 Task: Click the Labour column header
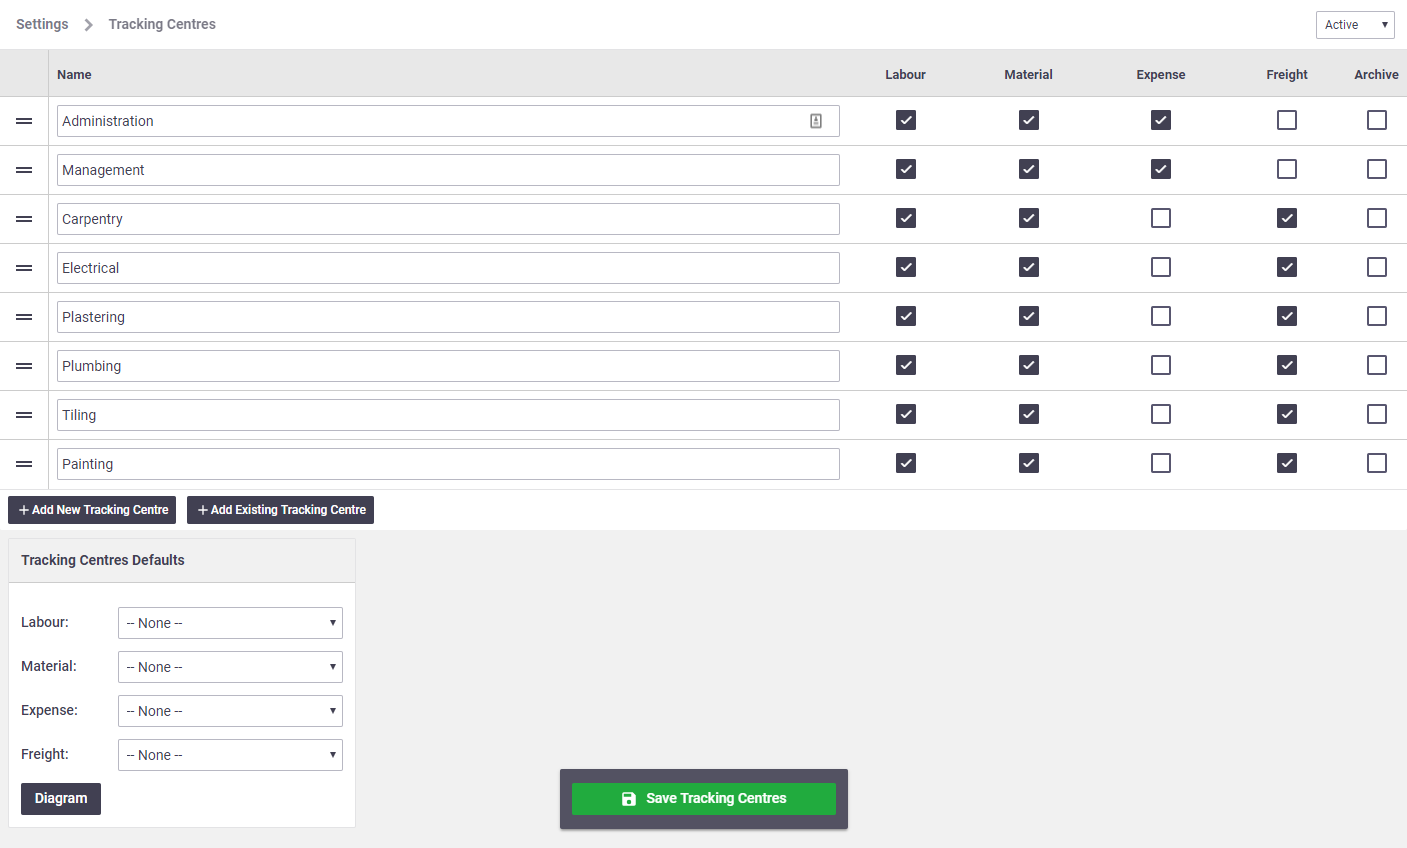point(906,75)
